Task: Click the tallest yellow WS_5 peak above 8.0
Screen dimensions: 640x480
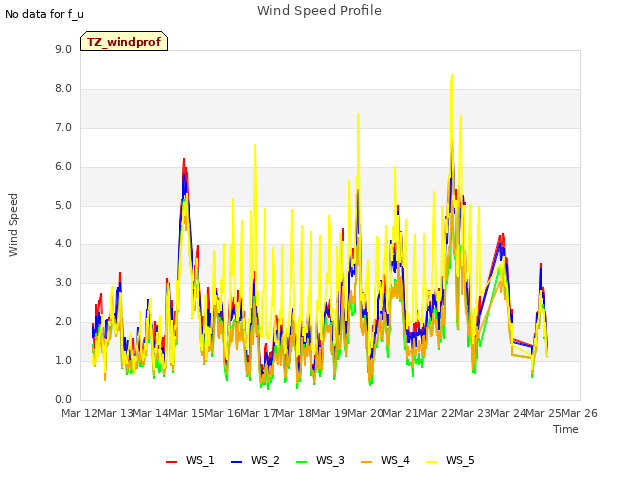Action: pyautogui.click(x=451, y=76)
